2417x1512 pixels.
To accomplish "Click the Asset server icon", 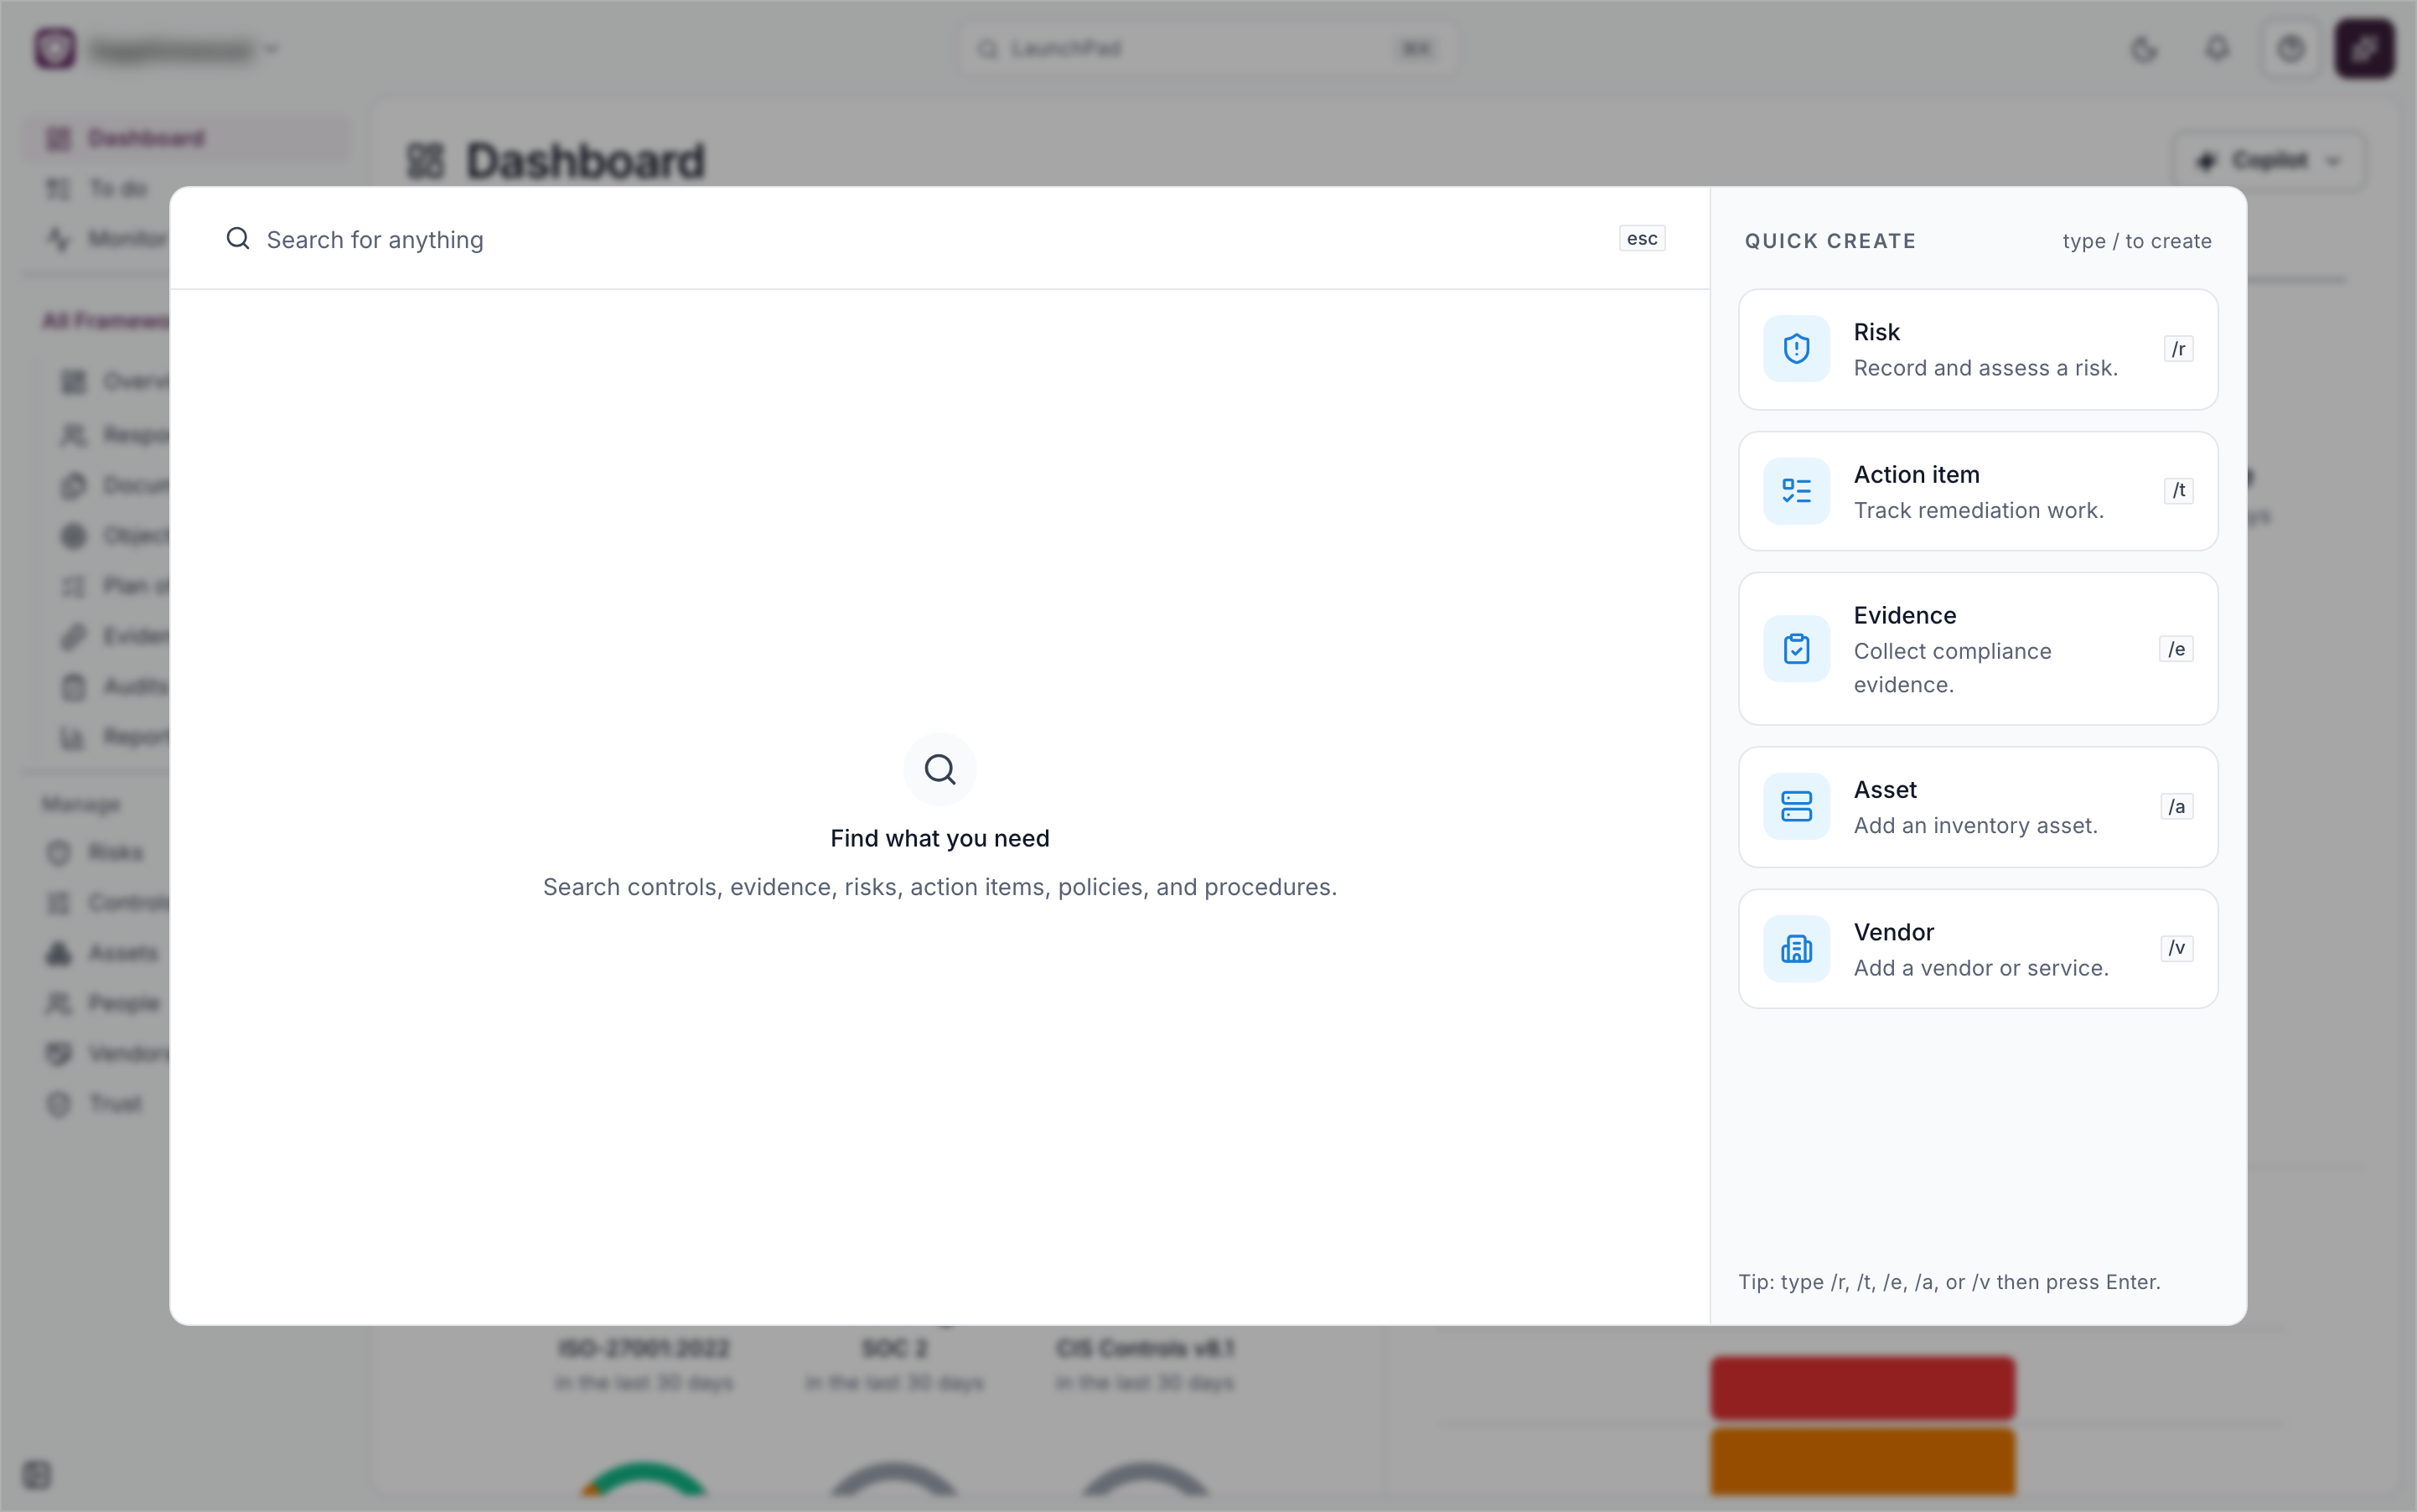I will [x=1796, y=806].
